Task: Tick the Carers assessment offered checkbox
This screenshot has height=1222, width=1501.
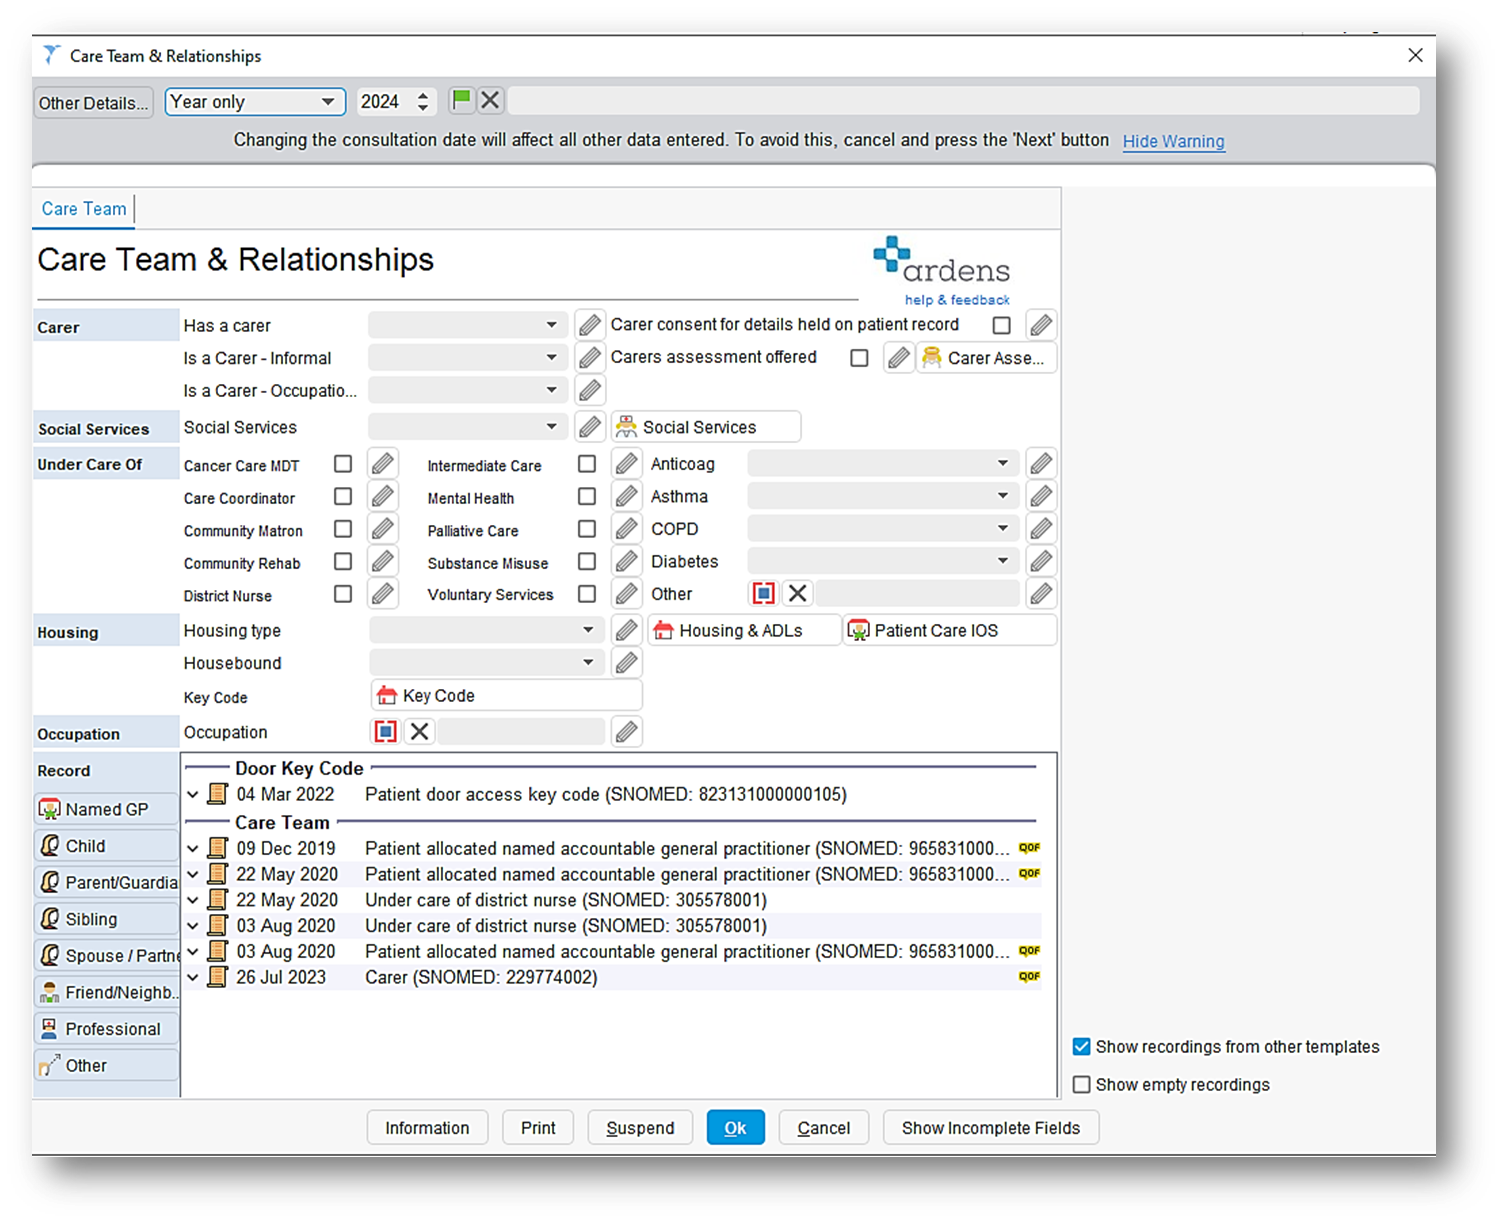Action: (859, 358)
